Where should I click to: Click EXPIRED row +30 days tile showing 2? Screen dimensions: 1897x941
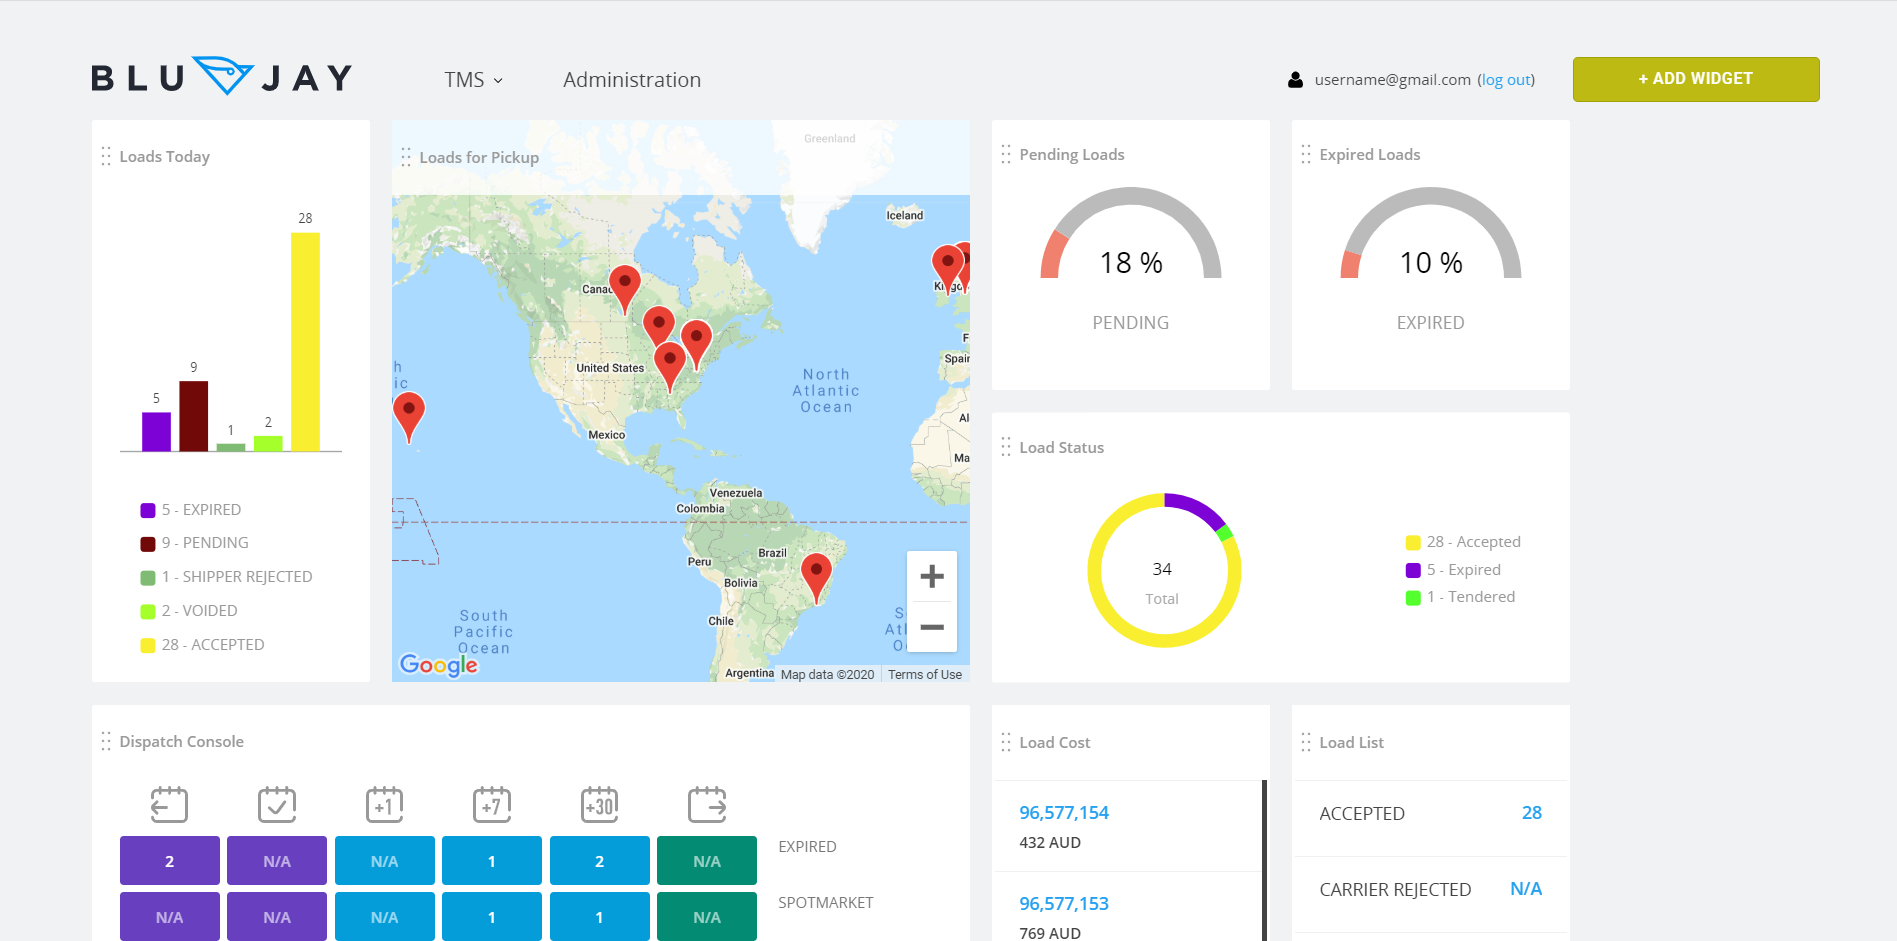click(600, 861)
